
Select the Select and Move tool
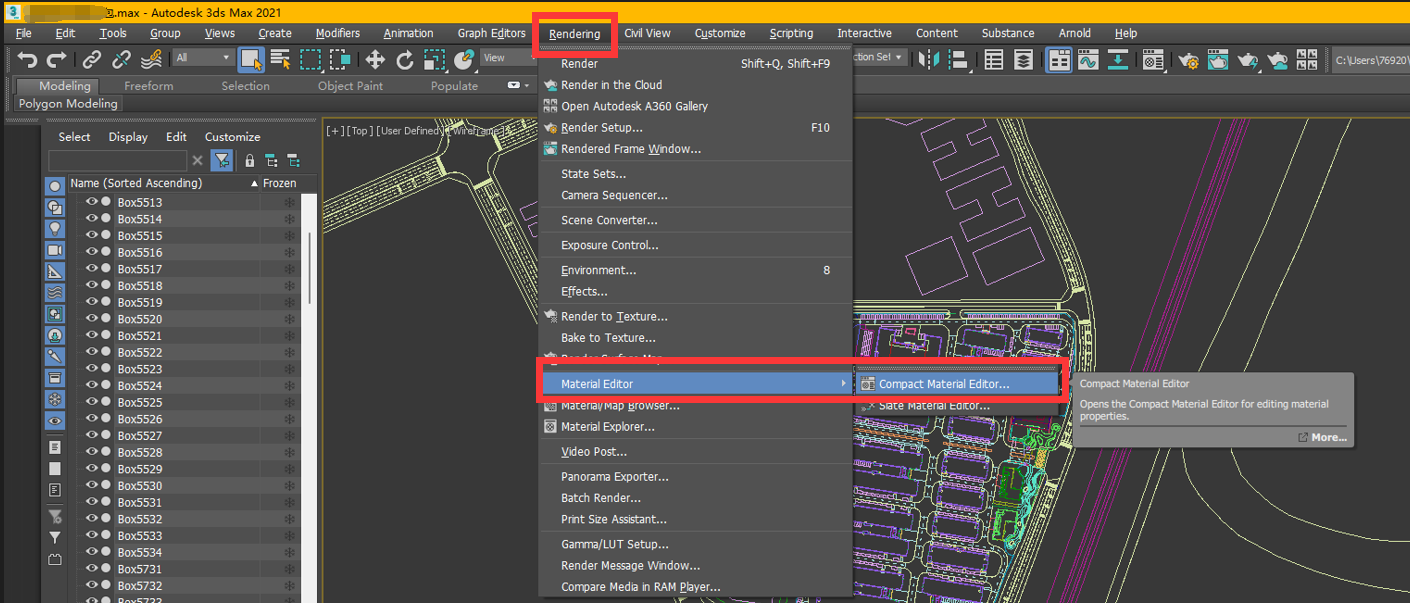(374, 59)
